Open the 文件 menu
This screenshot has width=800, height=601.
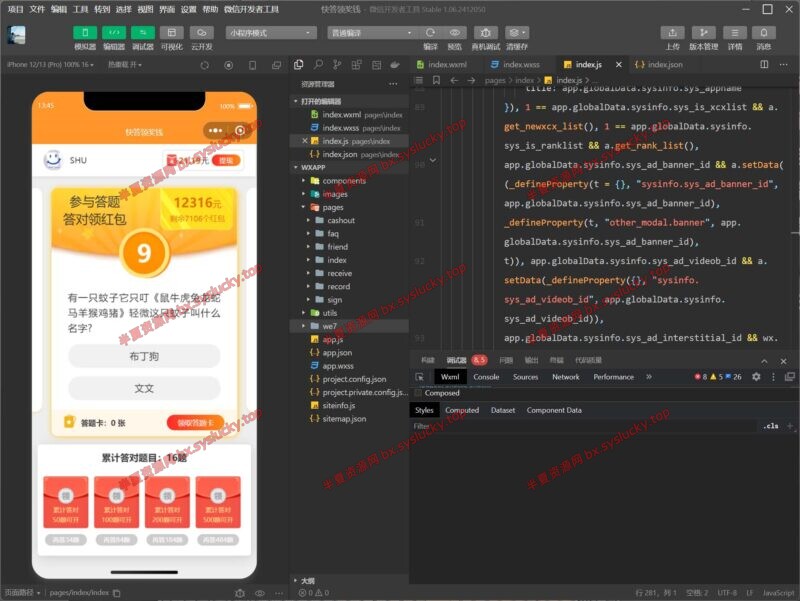pyautogui.click(x=37, y=9)
